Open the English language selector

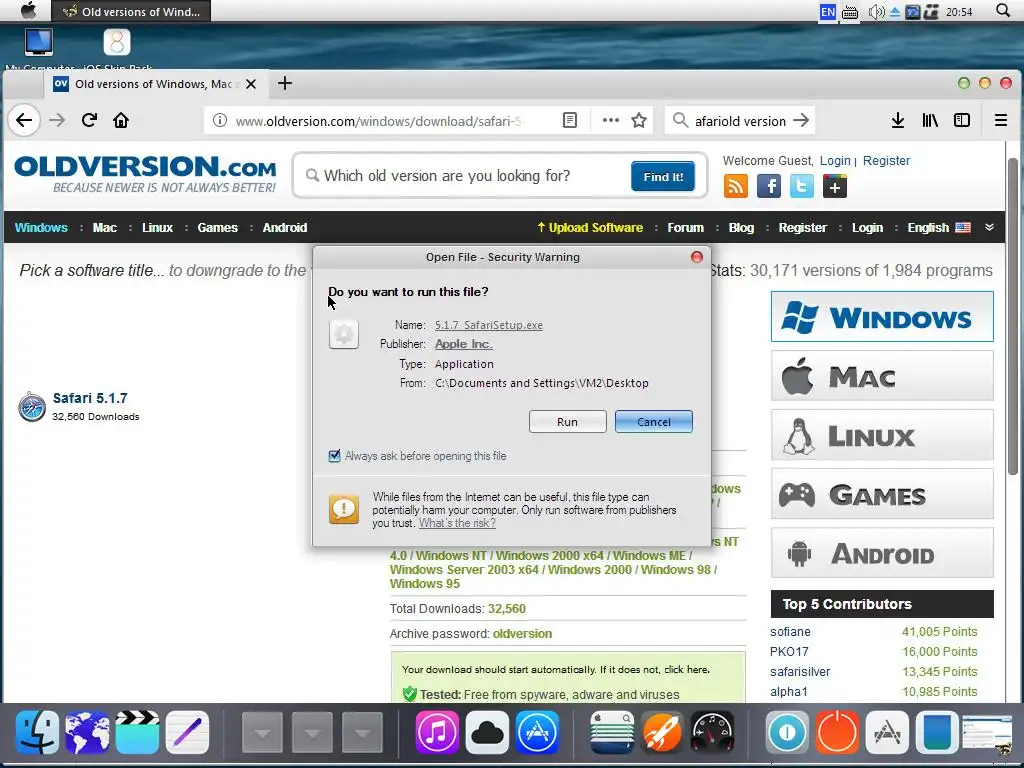click(x=938, y=228)
